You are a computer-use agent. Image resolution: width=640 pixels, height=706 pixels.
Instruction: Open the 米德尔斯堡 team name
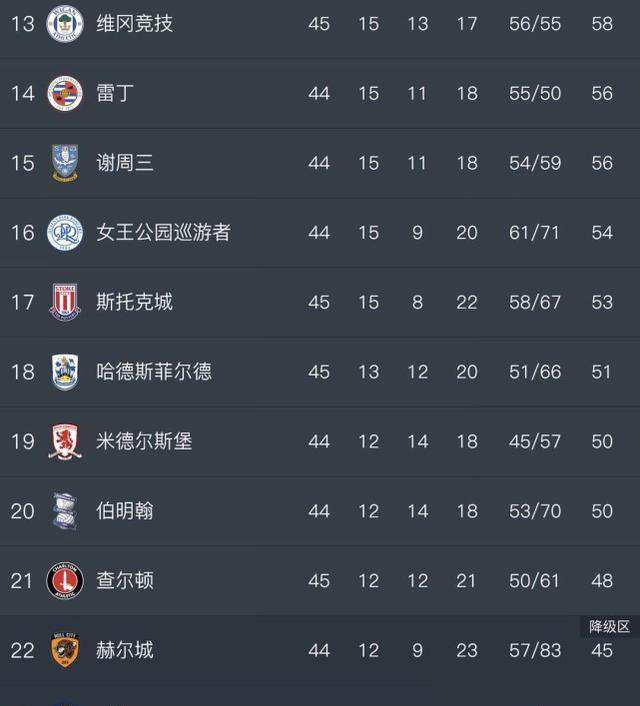144,441
